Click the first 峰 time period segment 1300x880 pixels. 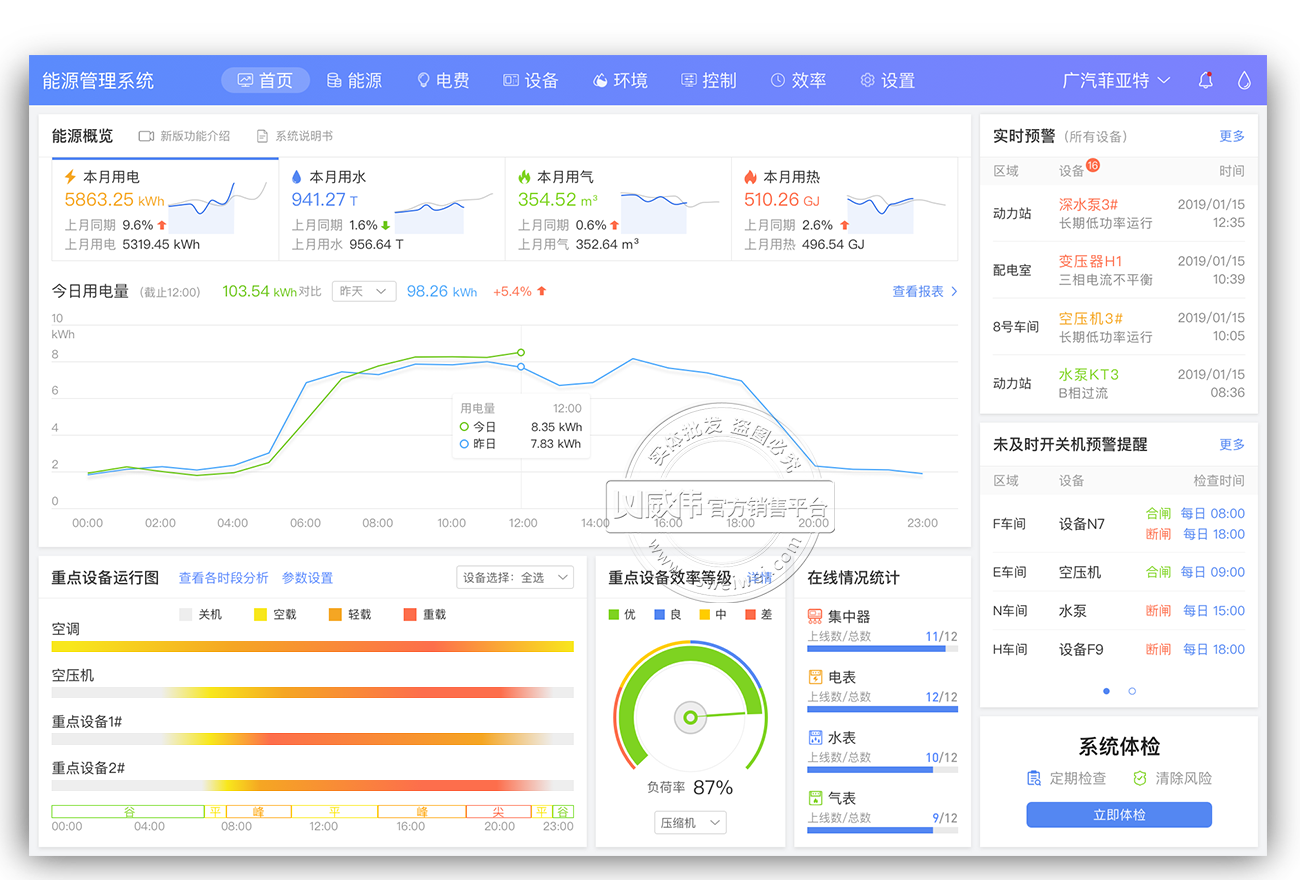(x=259, y=812)
